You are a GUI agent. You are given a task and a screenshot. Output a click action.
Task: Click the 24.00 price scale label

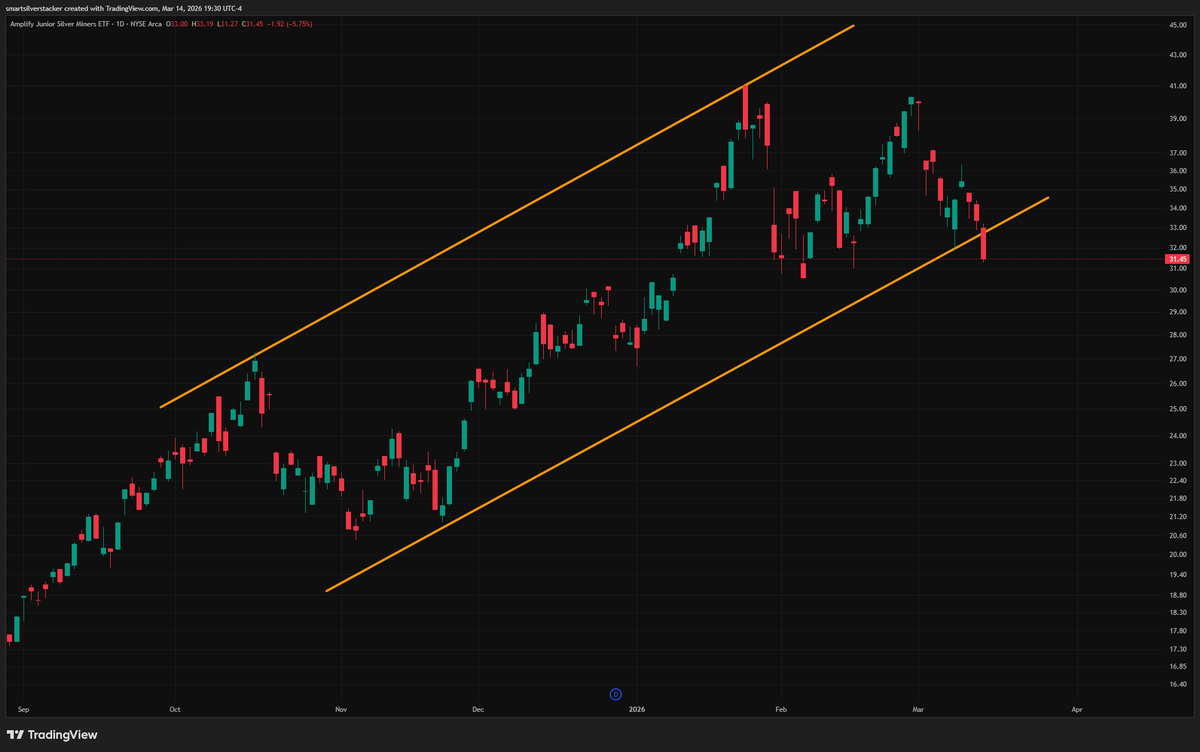tap(1177, 436)
